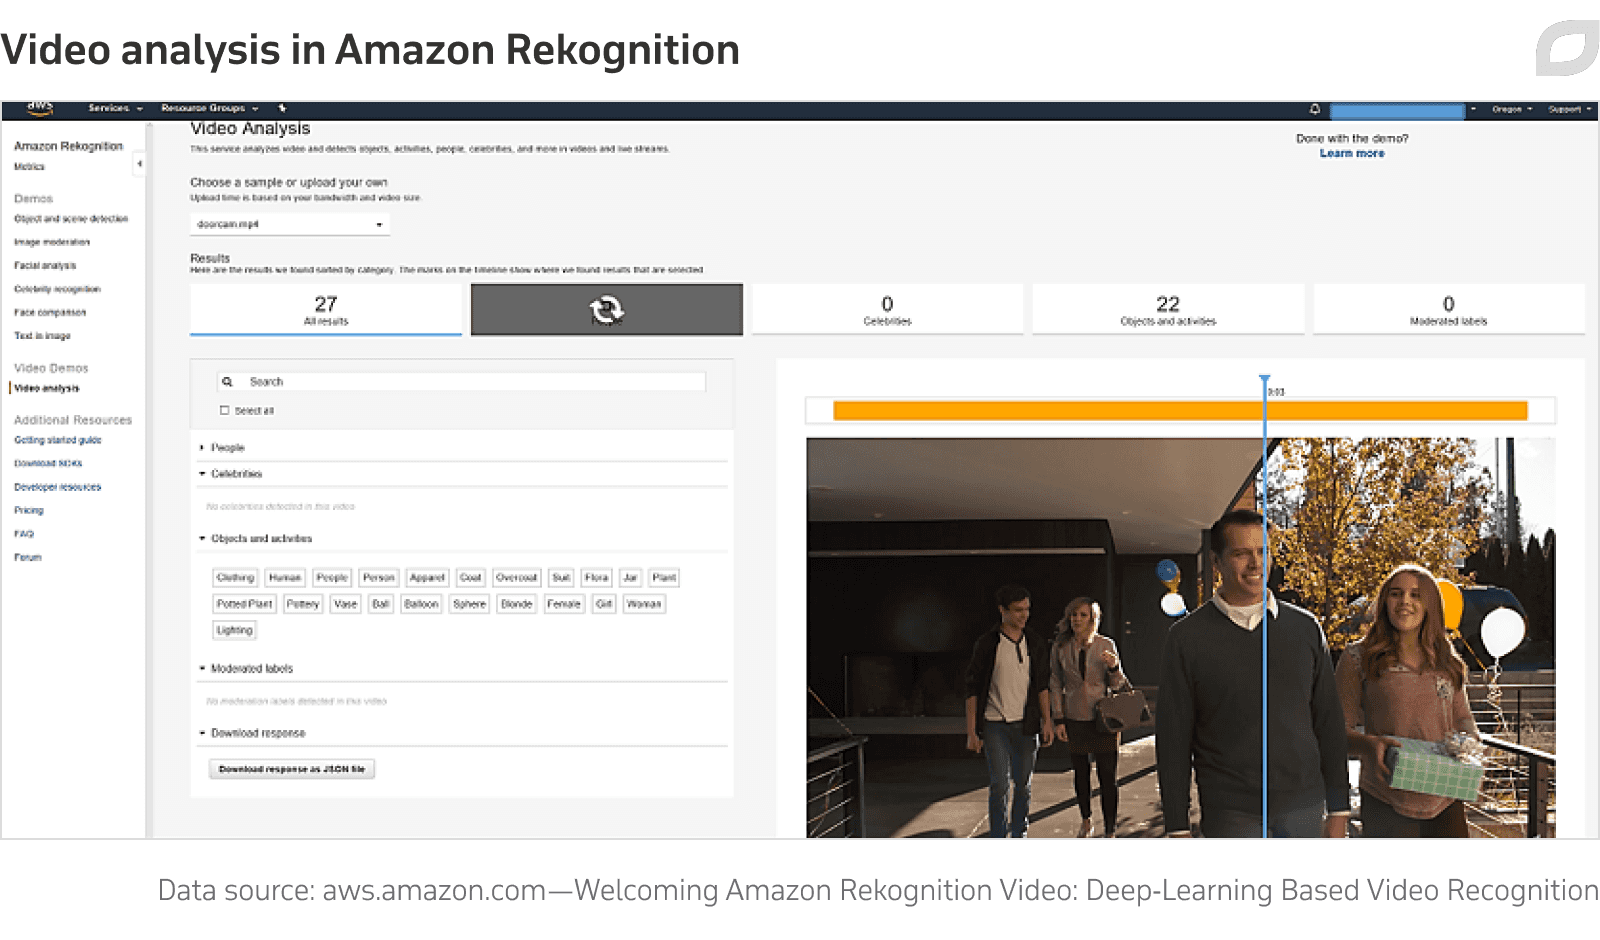The height and width of the screenshot is (940, 1600).
Task: Open the Resource Groups menu
Action: (209, 108)
